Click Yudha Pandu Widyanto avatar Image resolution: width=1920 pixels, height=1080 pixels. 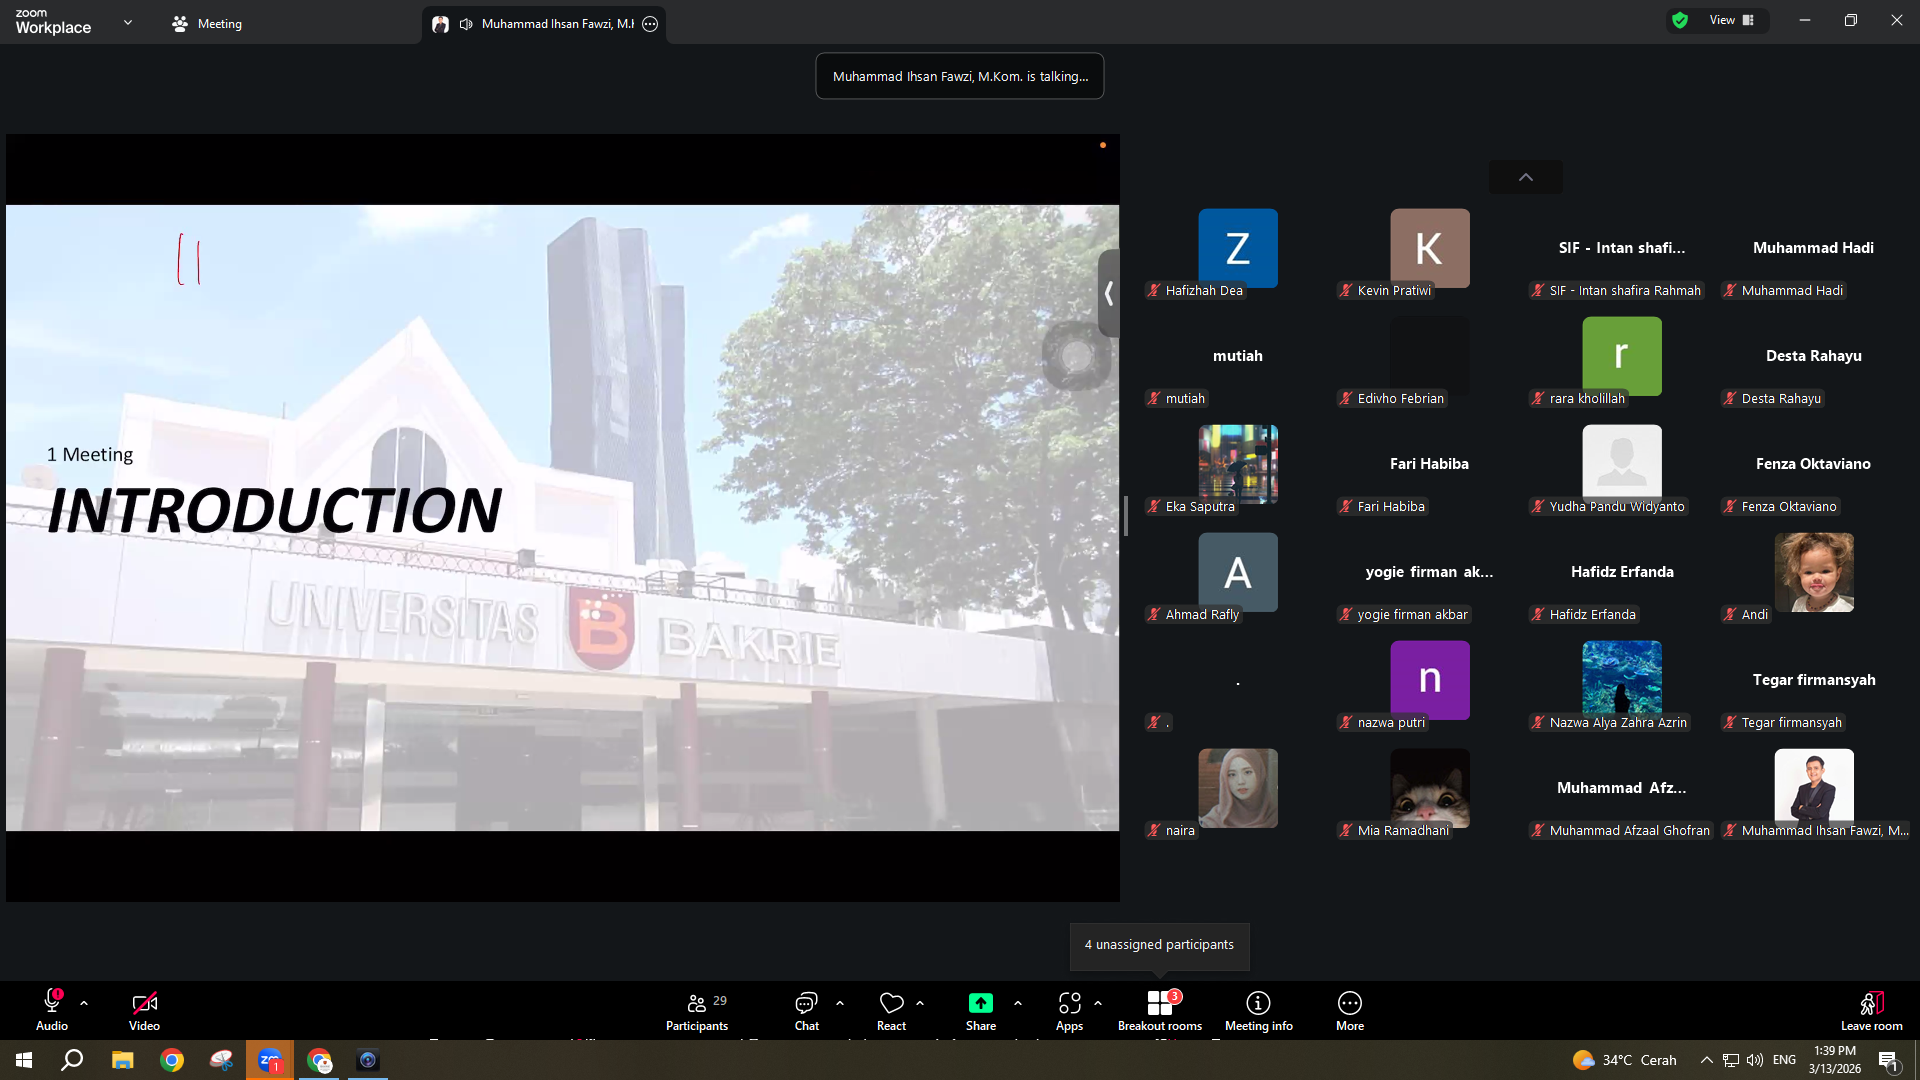point(1622,464)
